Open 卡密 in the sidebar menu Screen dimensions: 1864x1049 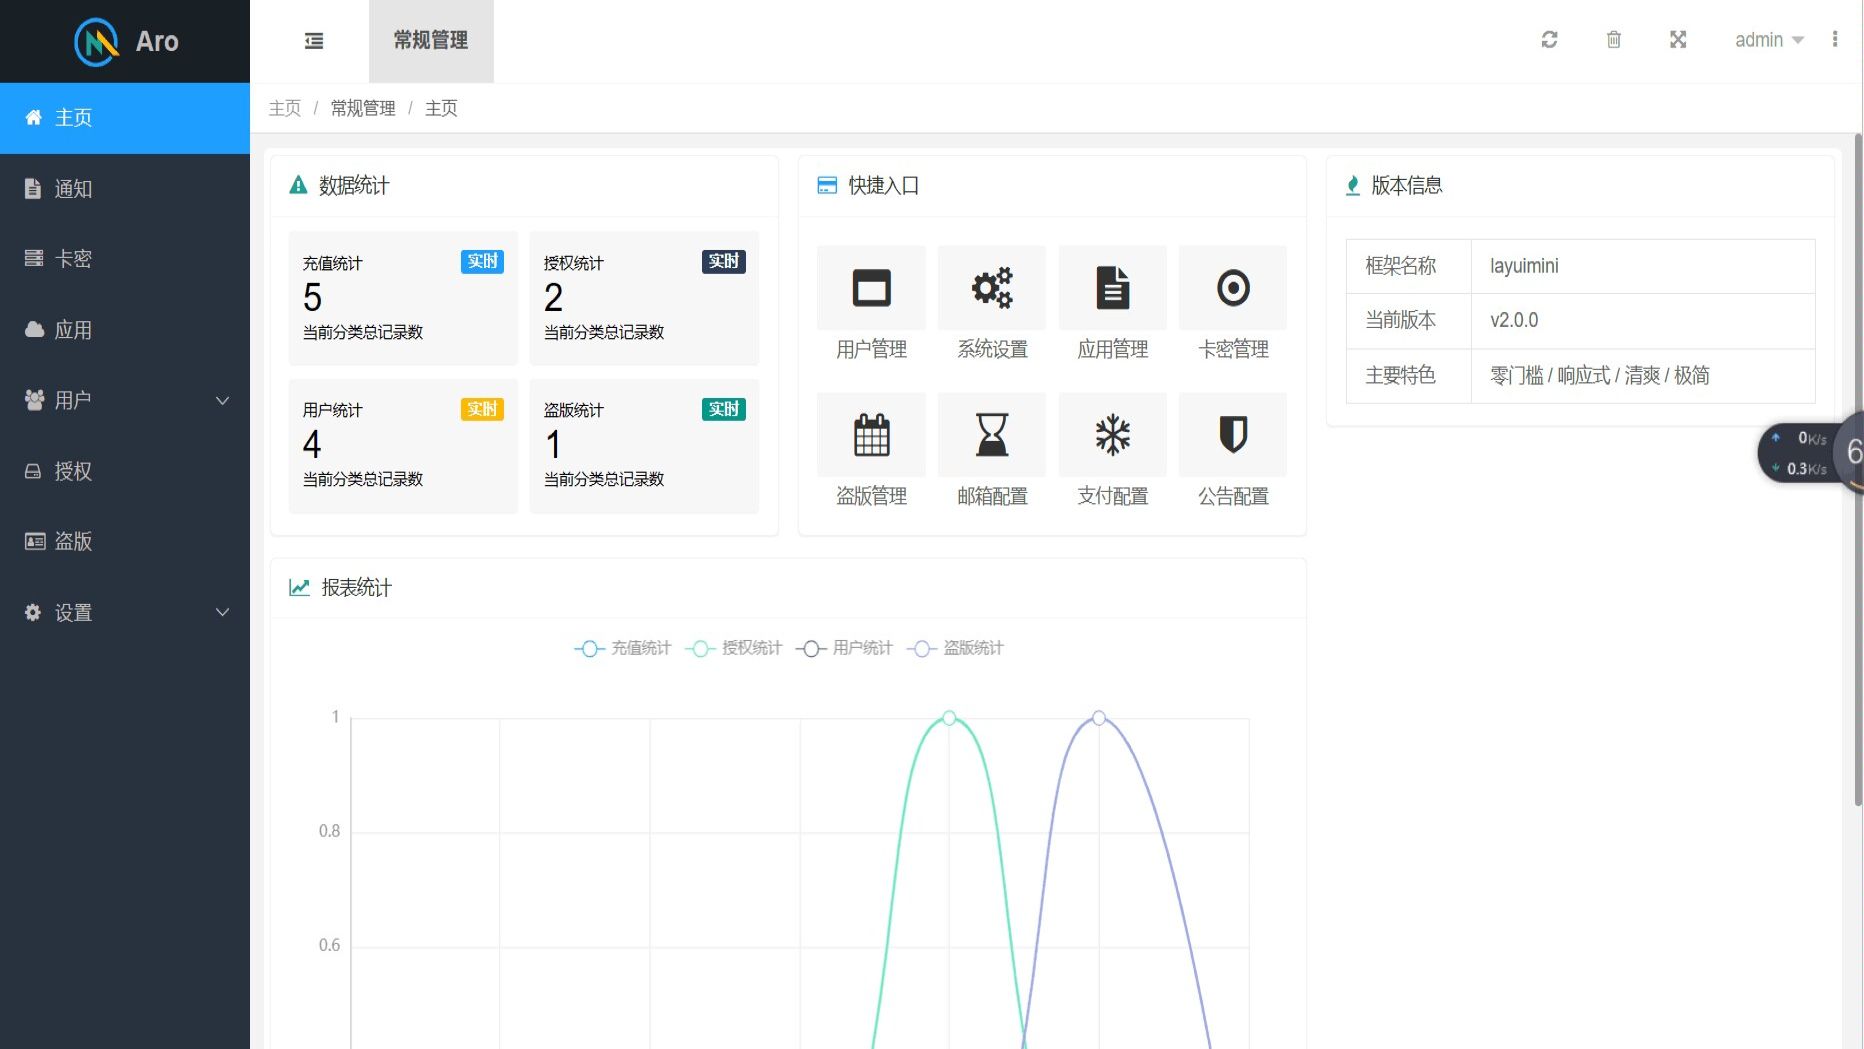pos(125,258)
